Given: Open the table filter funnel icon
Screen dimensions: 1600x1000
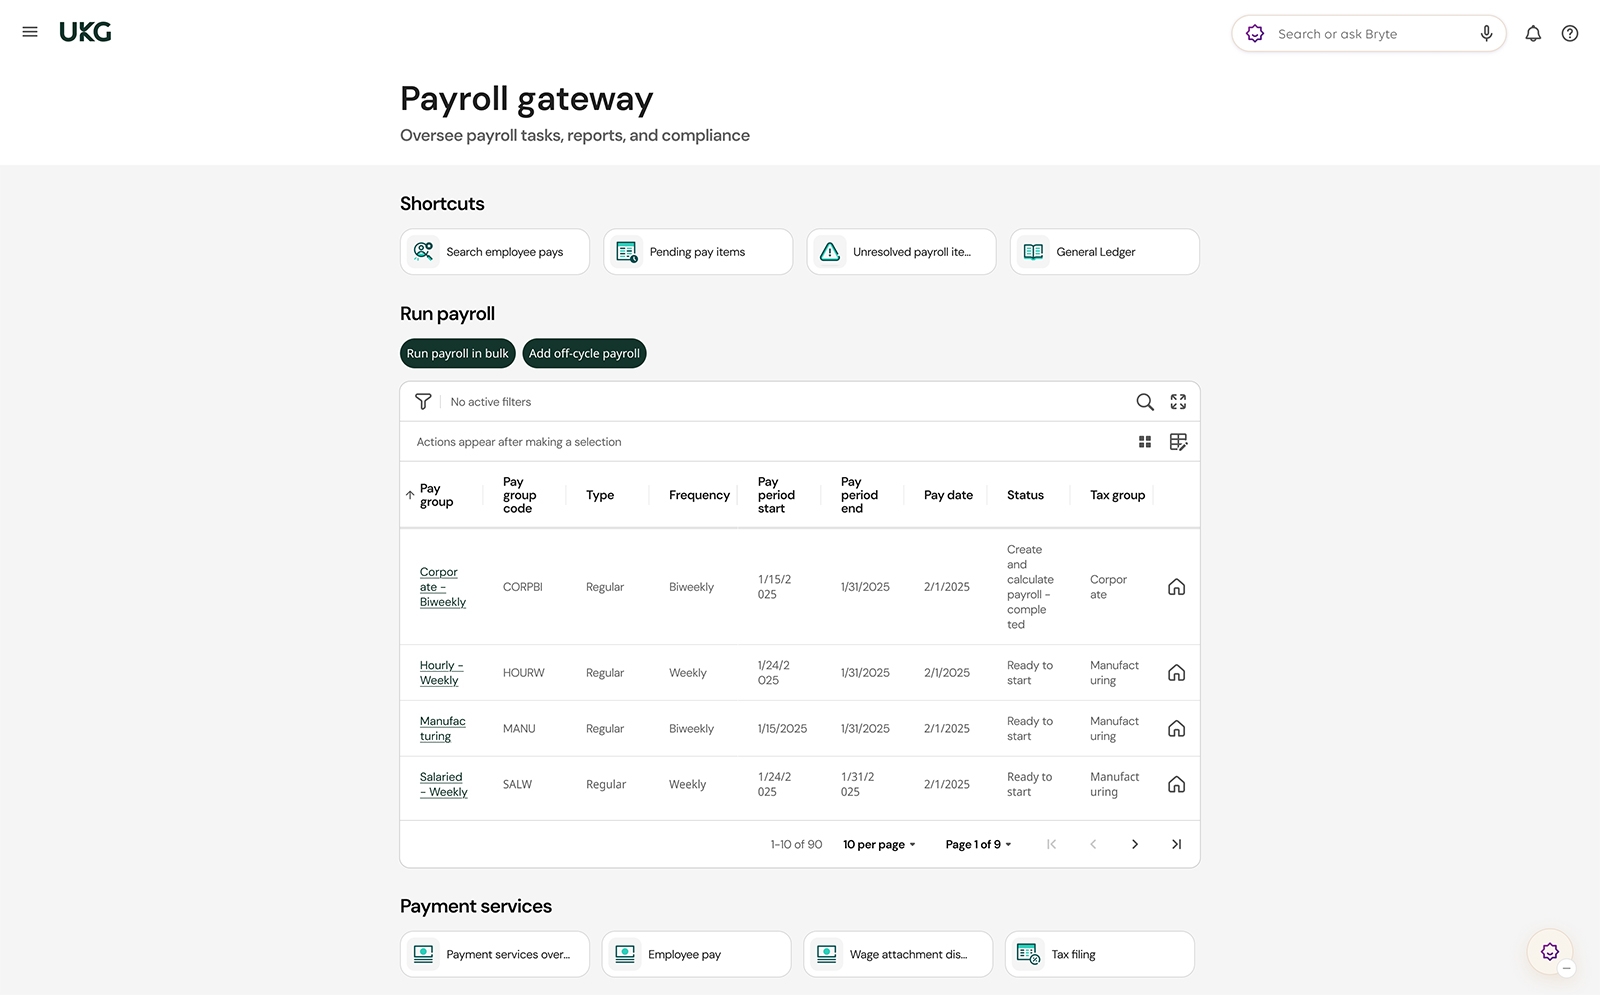Looking at the screenshot, I should pyautogui.click(x=423, y=402).
